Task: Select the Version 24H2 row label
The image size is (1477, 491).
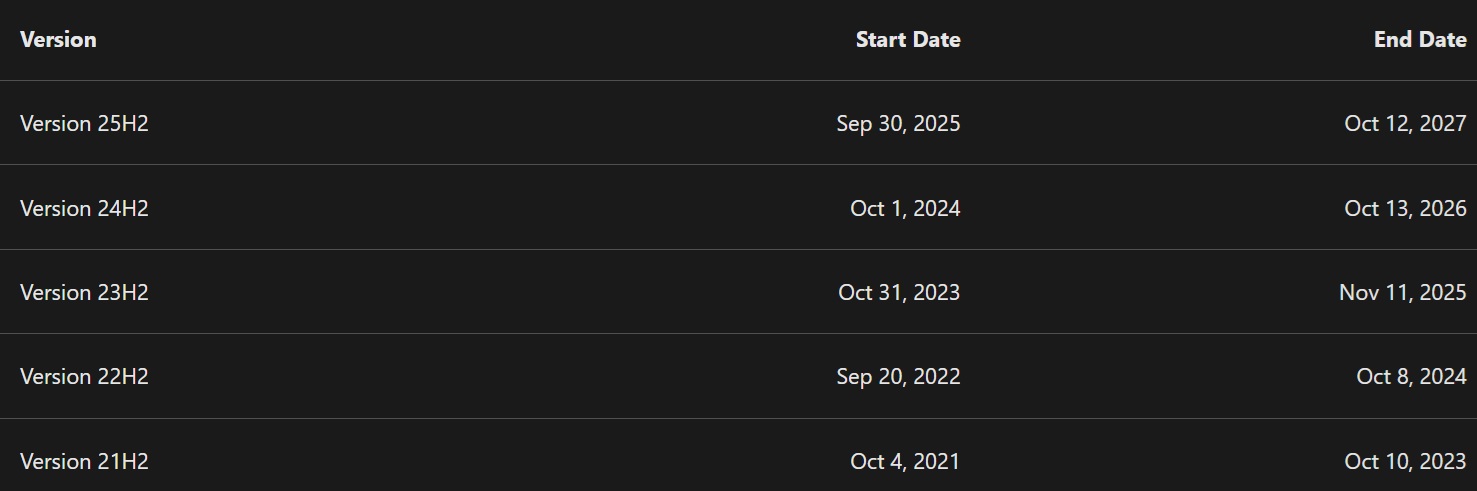Action: 84,208
